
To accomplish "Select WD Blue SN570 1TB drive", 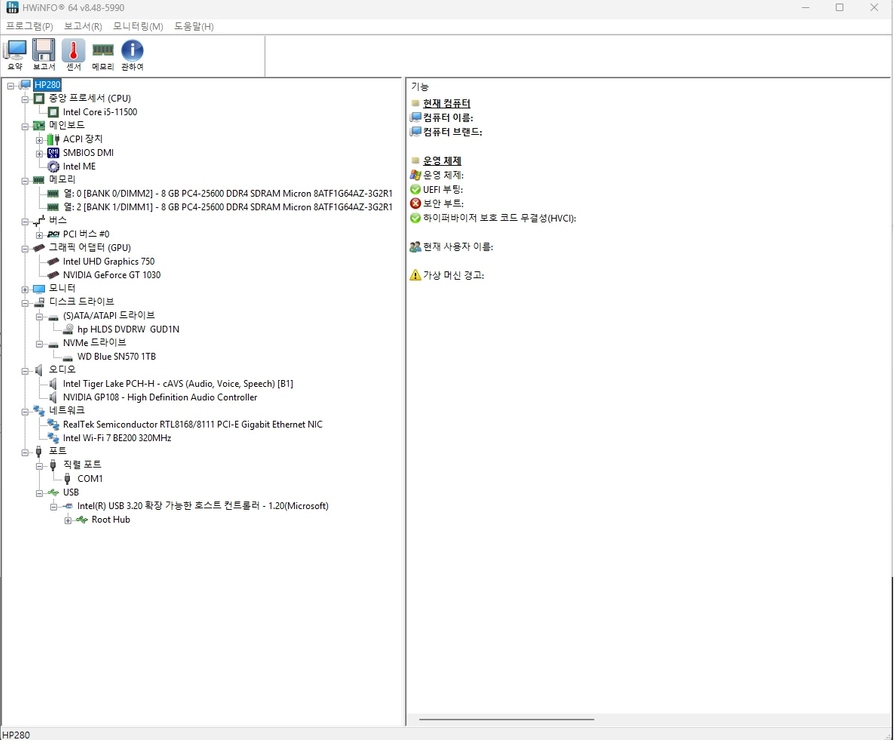I will pyautogui.click(x=116, y=358).
